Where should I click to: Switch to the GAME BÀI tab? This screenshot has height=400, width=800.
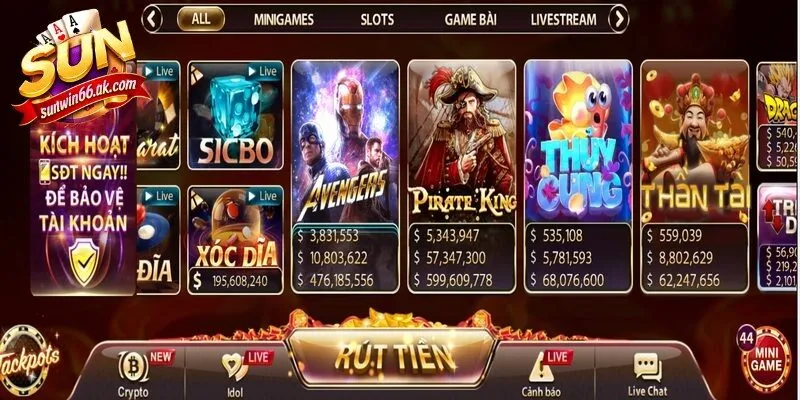point(470,20)
